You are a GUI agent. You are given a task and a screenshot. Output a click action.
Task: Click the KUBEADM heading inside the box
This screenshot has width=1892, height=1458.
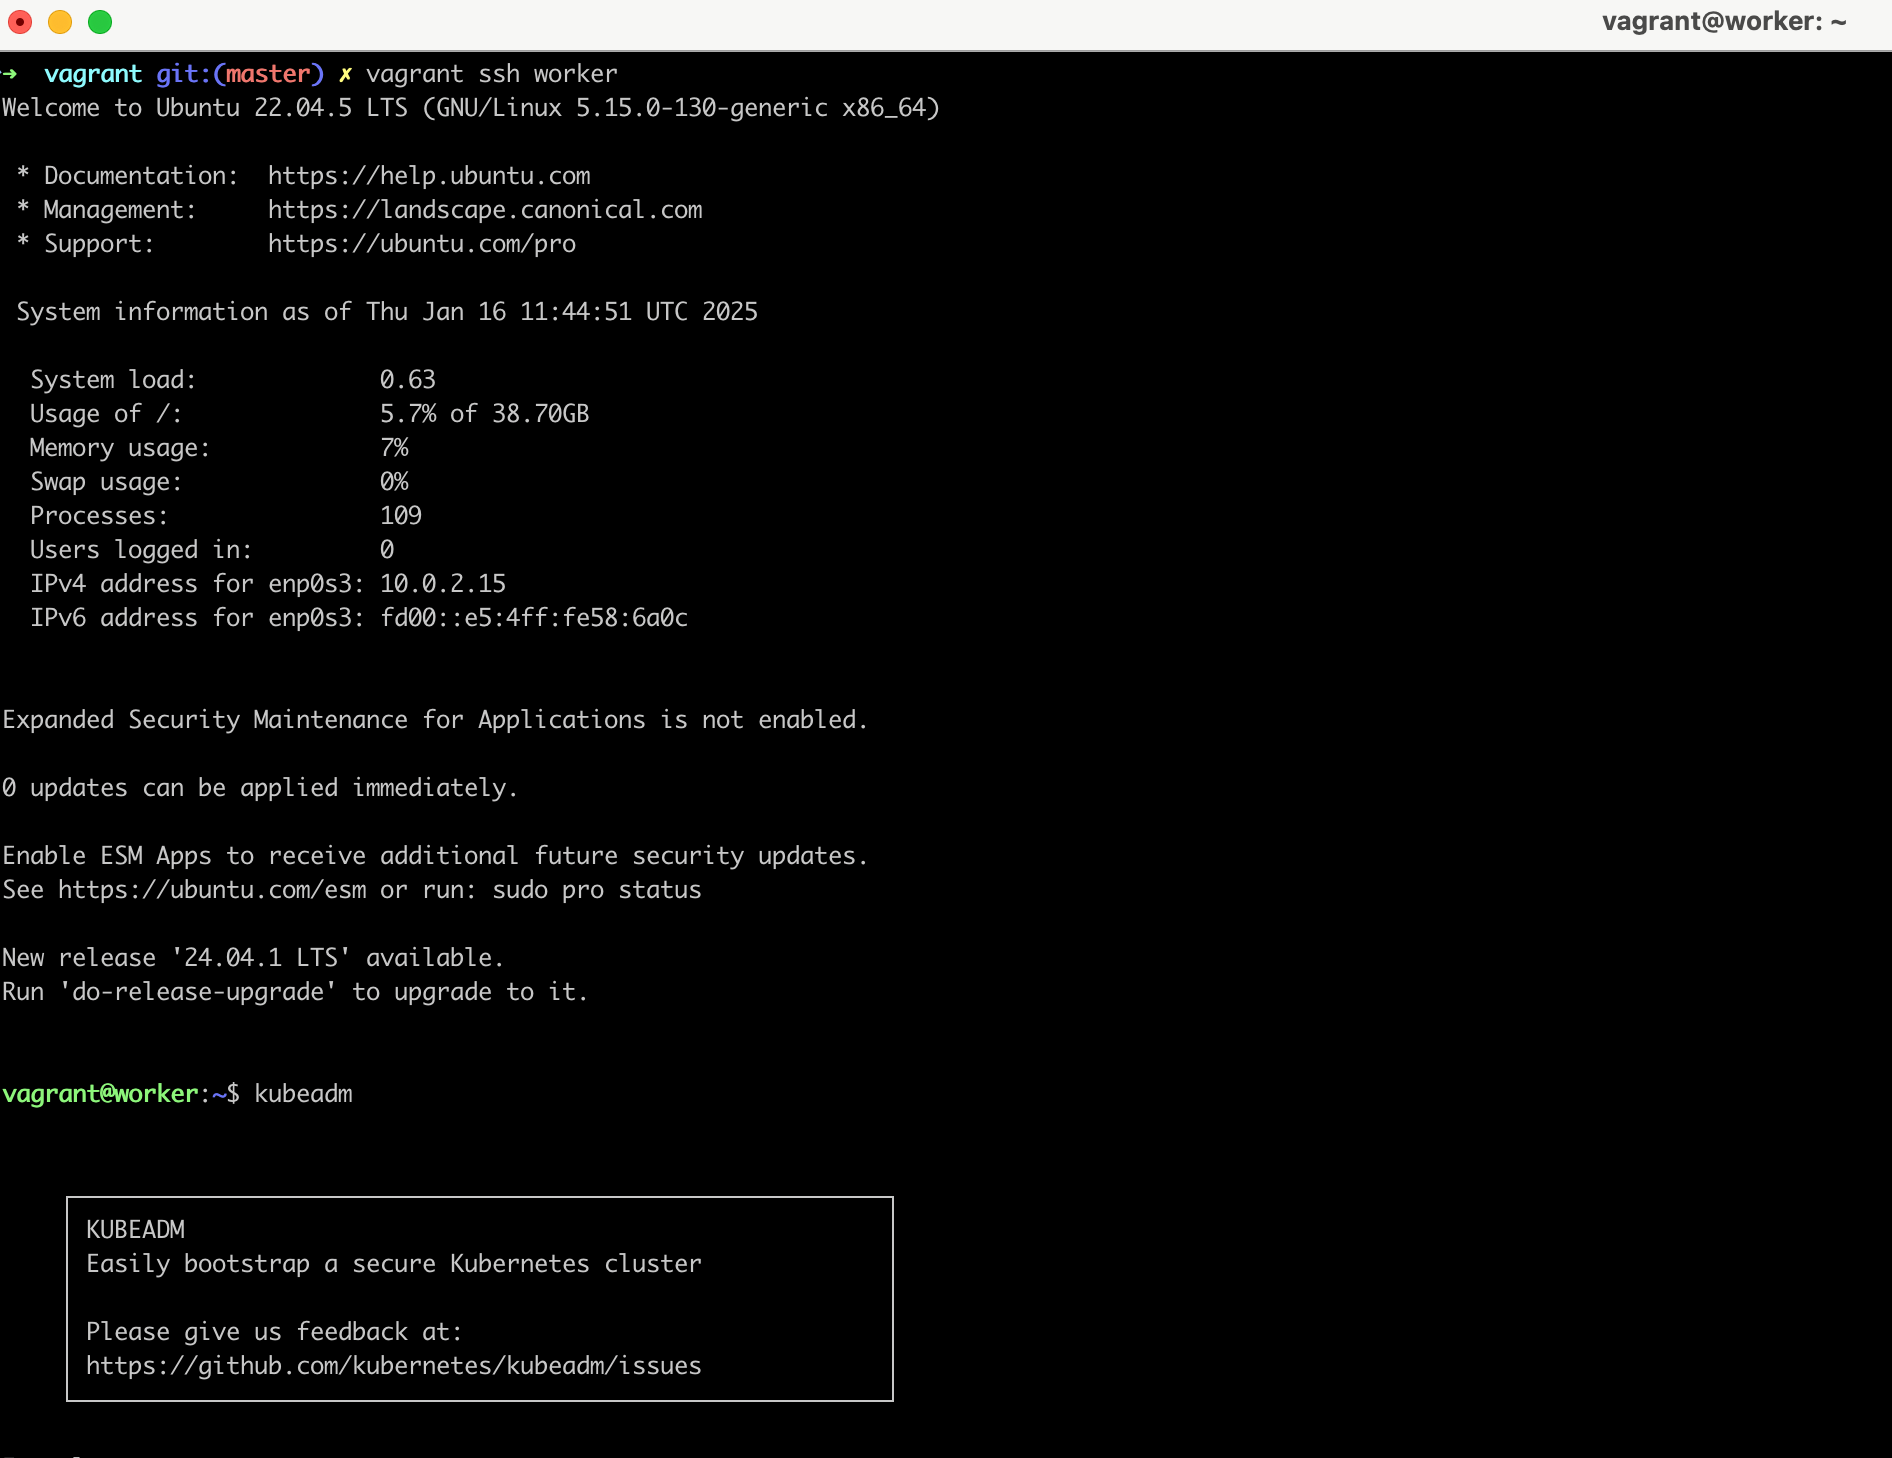135,1229
